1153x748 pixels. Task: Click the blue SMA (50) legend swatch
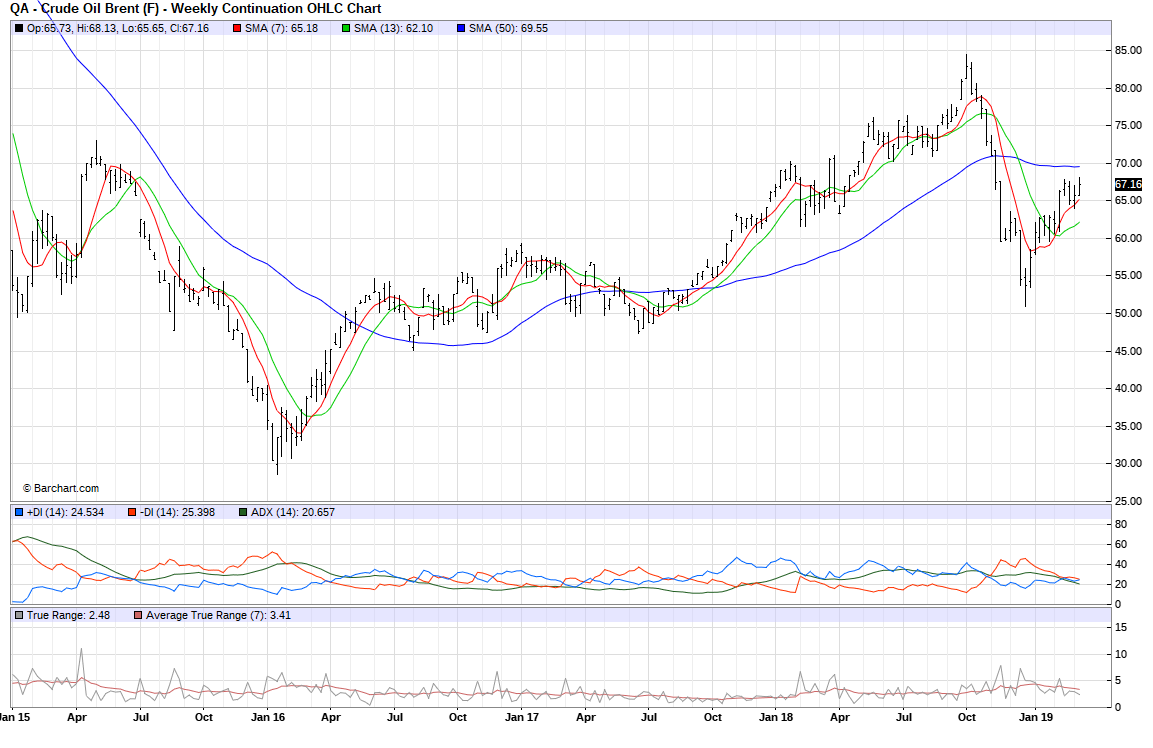tap(460, 28)
